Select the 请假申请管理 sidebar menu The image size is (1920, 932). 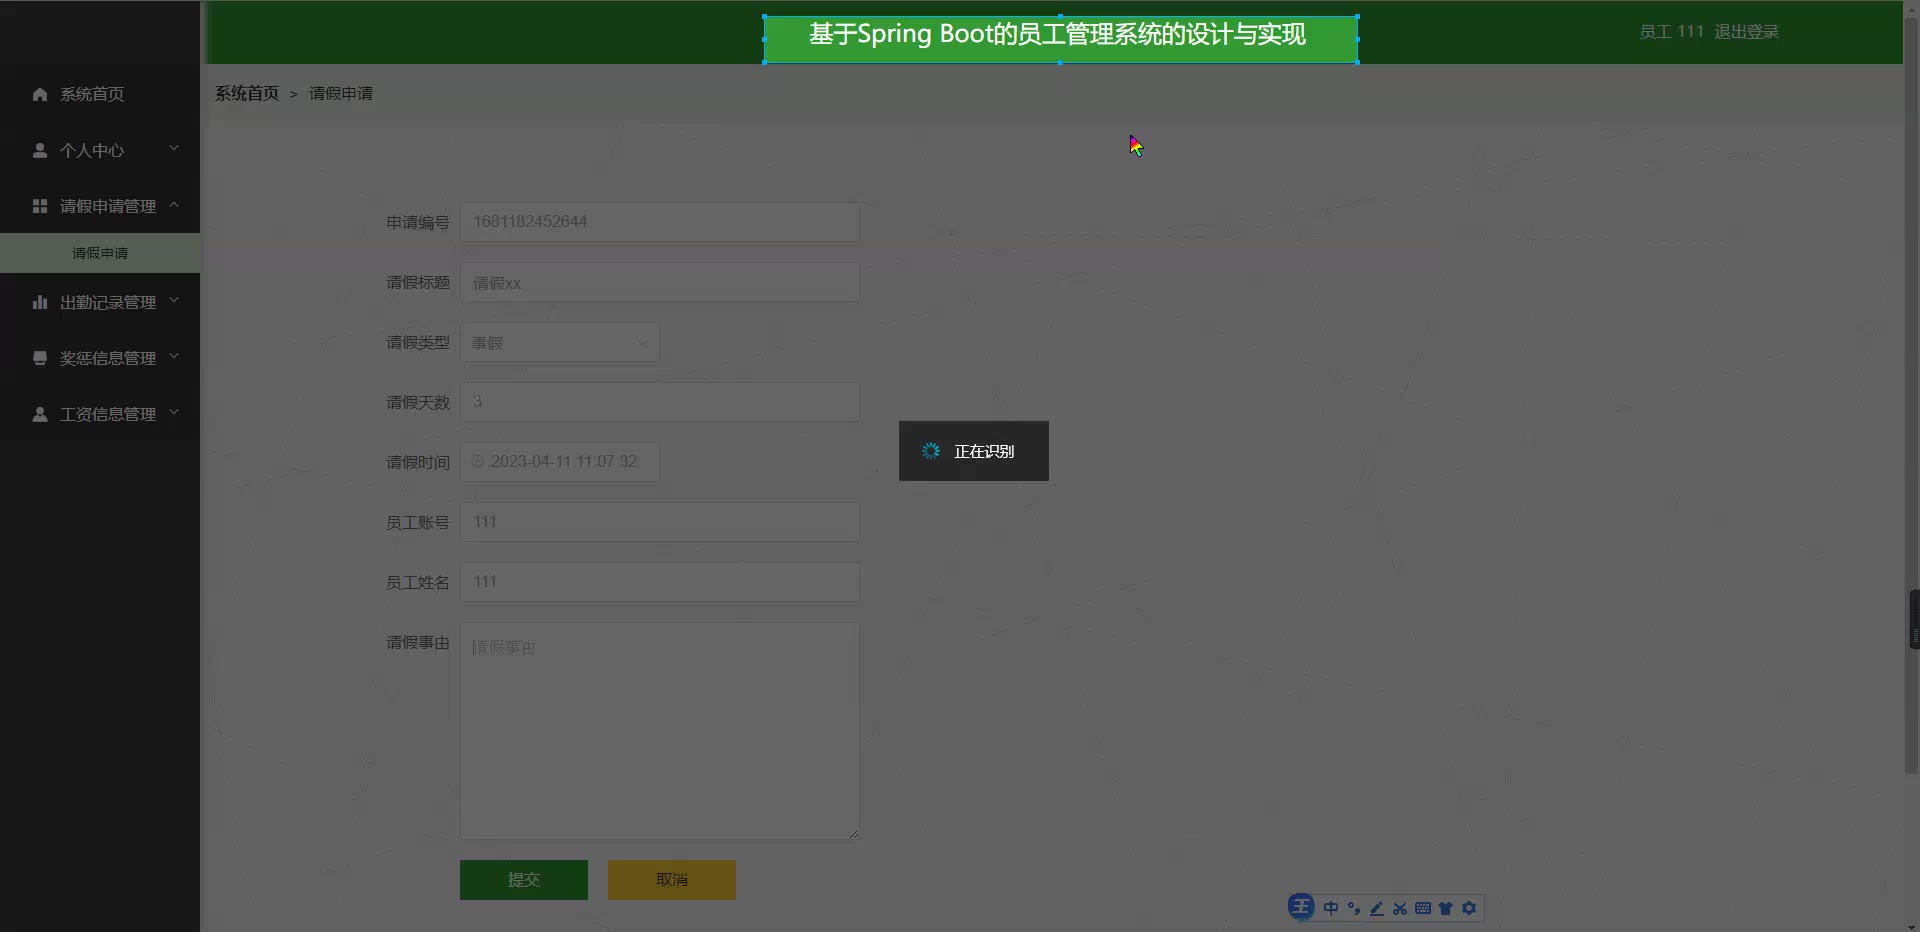(x=100, y=206)
